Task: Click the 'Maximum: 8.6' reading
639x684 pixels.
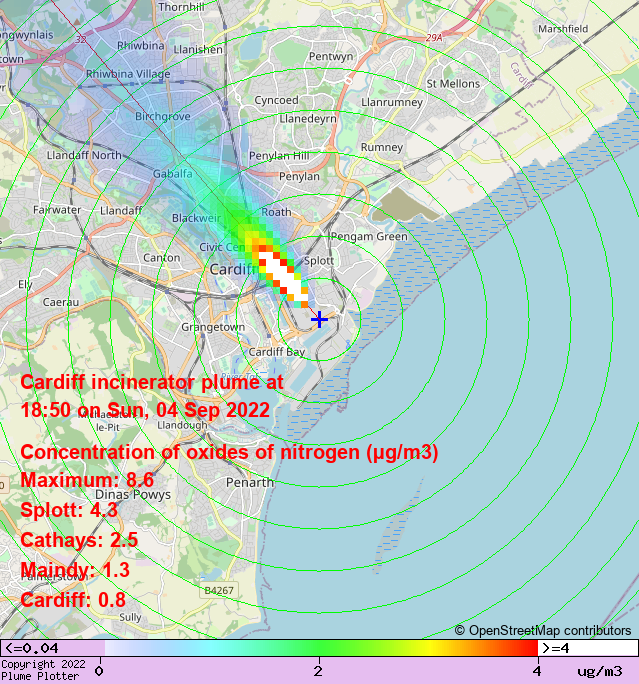Action: (87, 480)
